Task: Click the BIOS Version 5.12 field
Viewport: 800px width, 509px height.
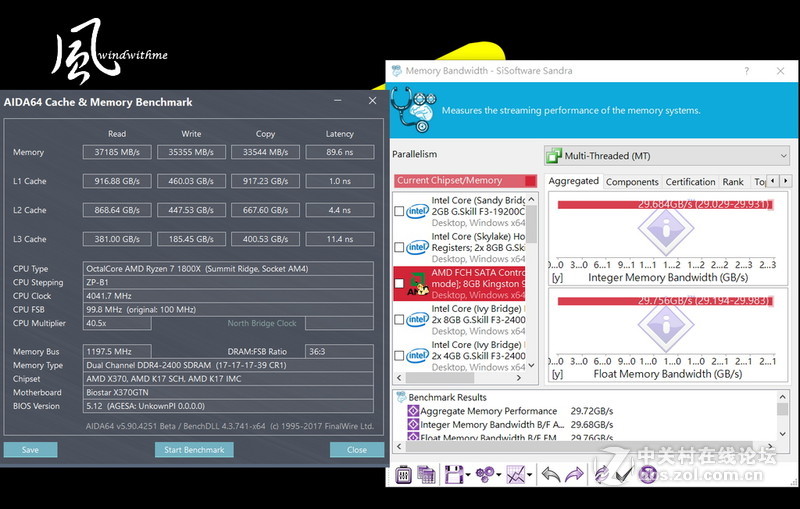Action: (228, 406)
